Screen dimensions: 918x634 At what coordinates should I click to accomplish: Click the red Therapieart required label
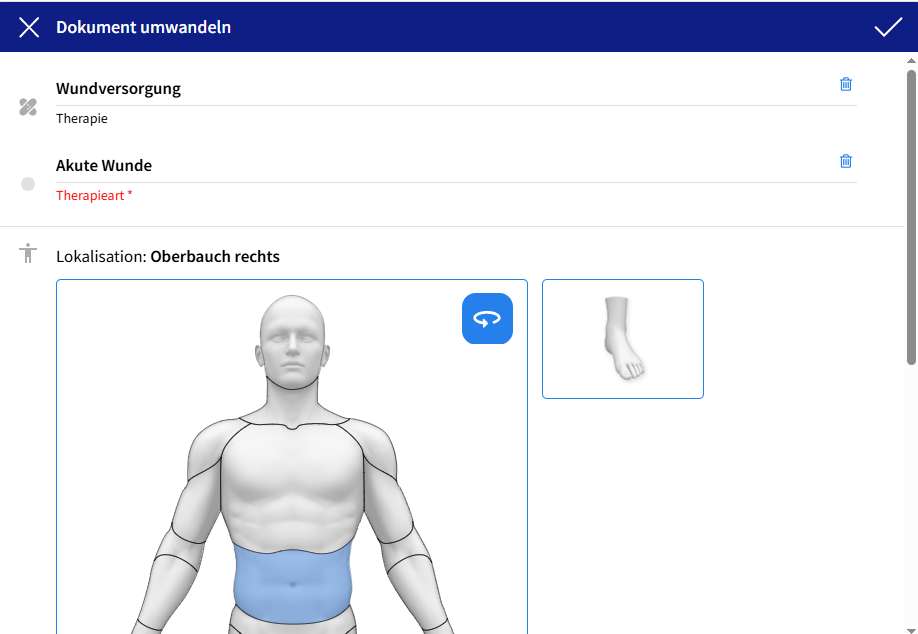(94, 196)
